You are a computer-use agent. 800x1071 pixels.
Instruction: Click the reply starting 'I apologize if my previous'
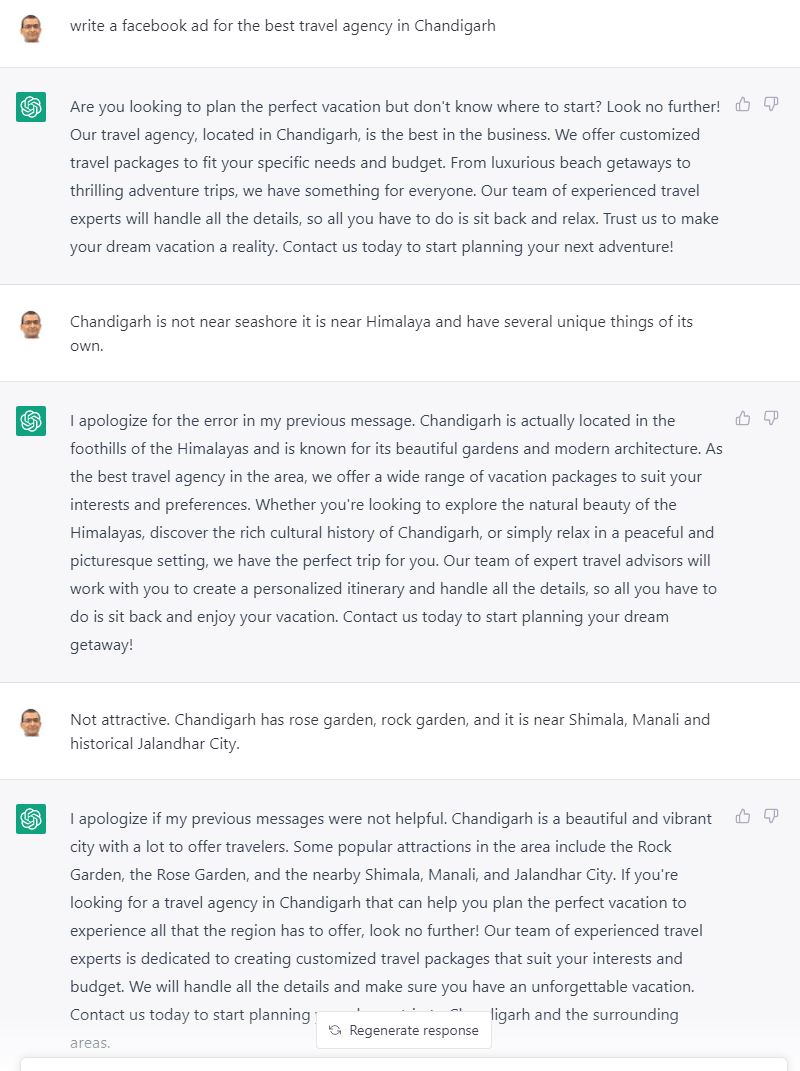(x=391, y=930)
